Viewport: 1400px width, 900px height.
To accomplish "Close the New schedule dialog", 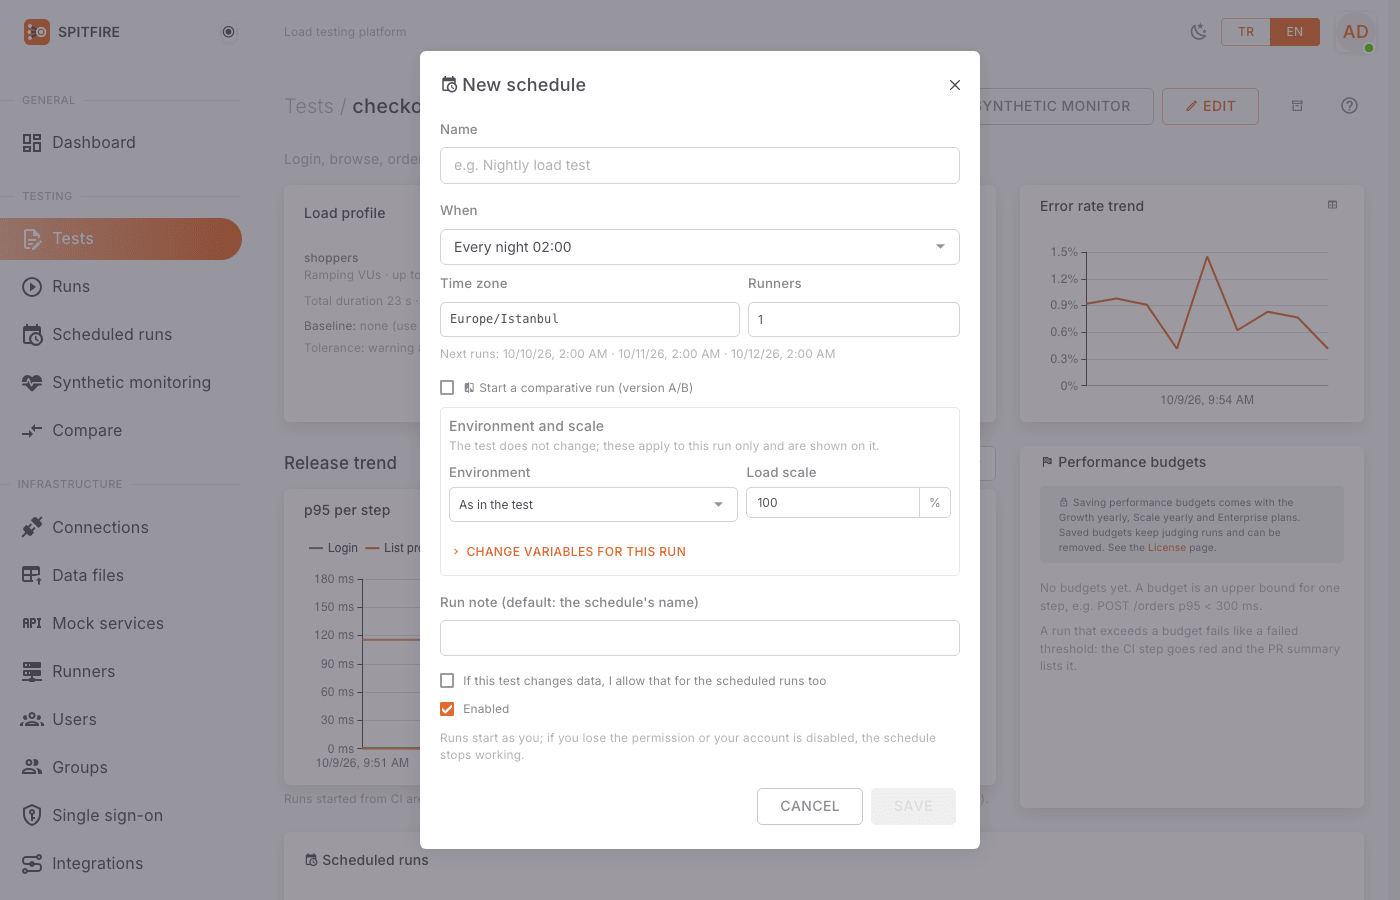I will click(x=955, y=85).
